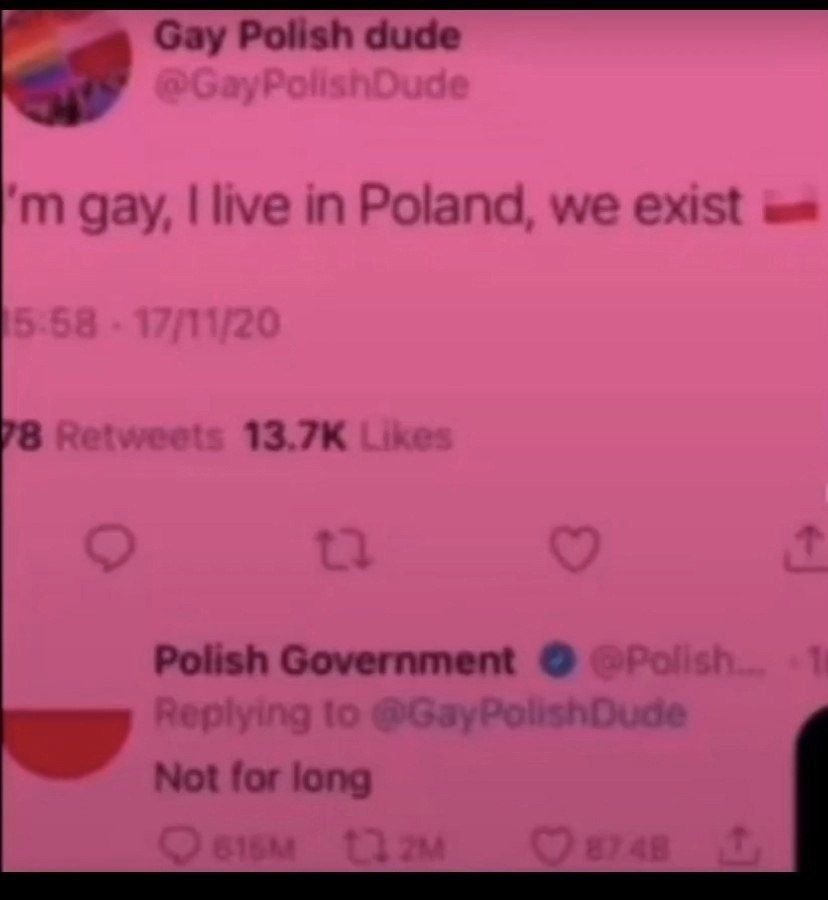The height and width of the screenshot is (900, 828).
Task: Like the 'Not for long' reply
Action: pos(550,848)
